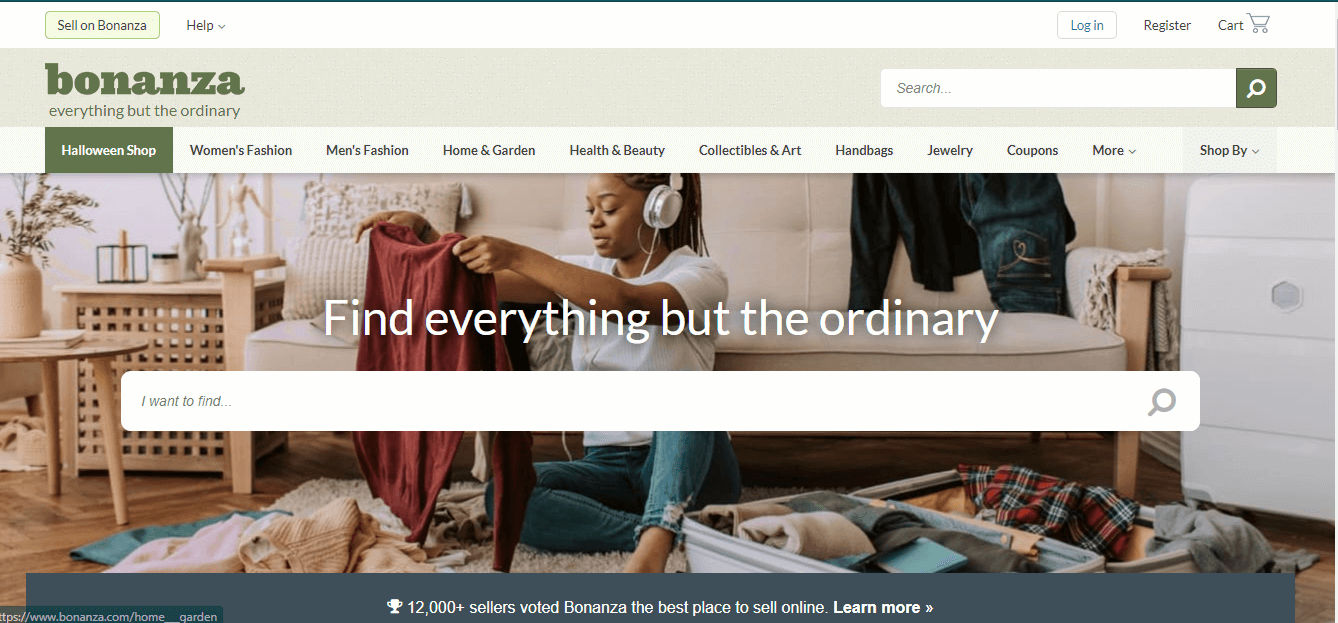Open the Register link

coord(1167,25)
